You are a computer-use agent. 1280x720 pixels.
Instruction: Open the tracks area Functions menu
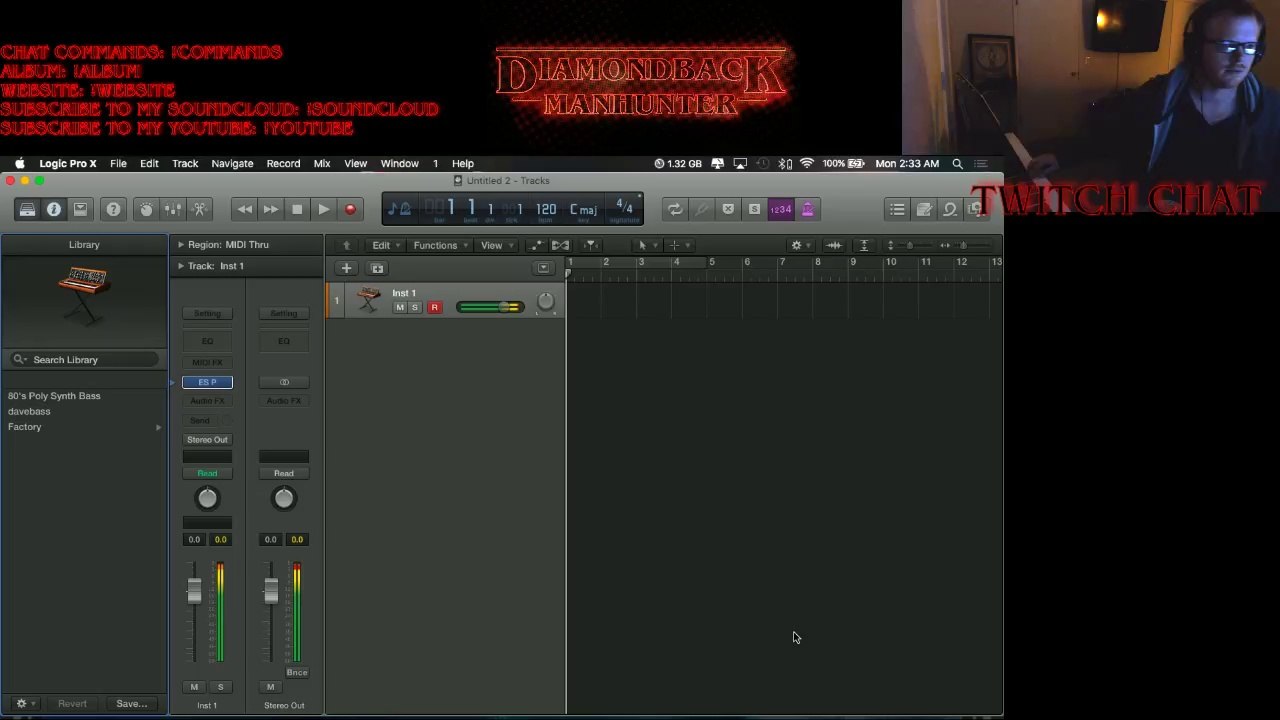[439, 245]
